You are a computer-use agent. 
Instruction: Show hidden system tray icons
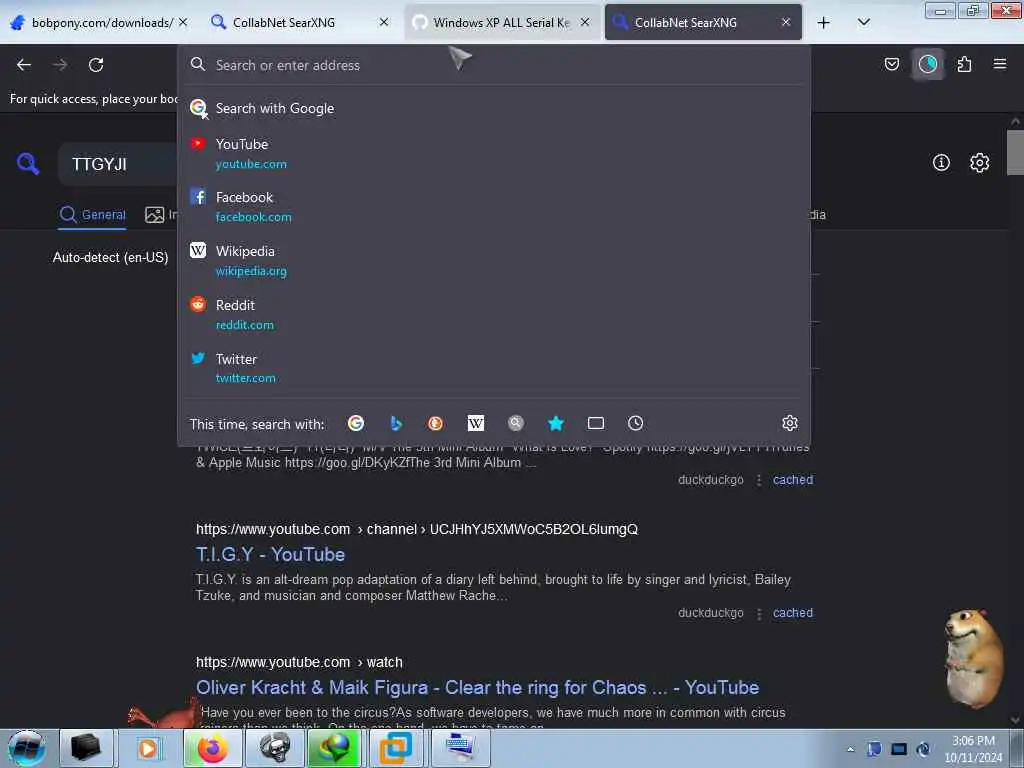click(x=850, y=749)
